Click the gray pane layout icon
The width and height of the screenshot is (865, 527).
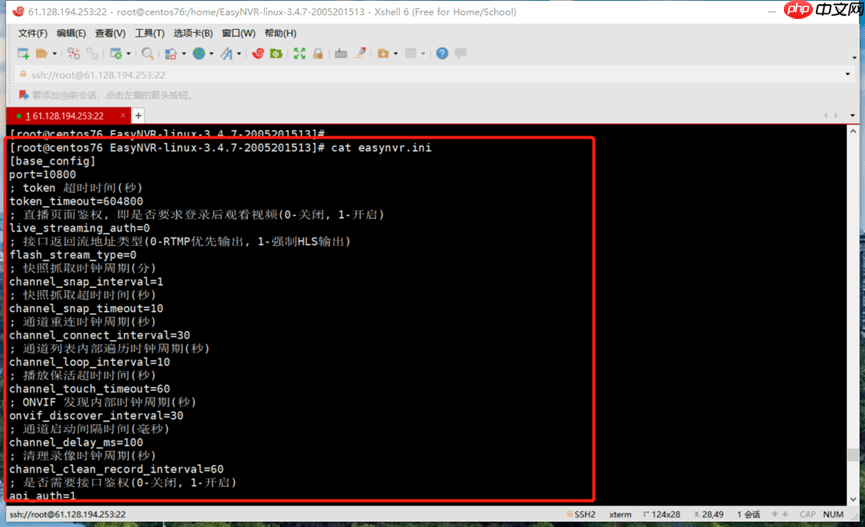[410, 54]
